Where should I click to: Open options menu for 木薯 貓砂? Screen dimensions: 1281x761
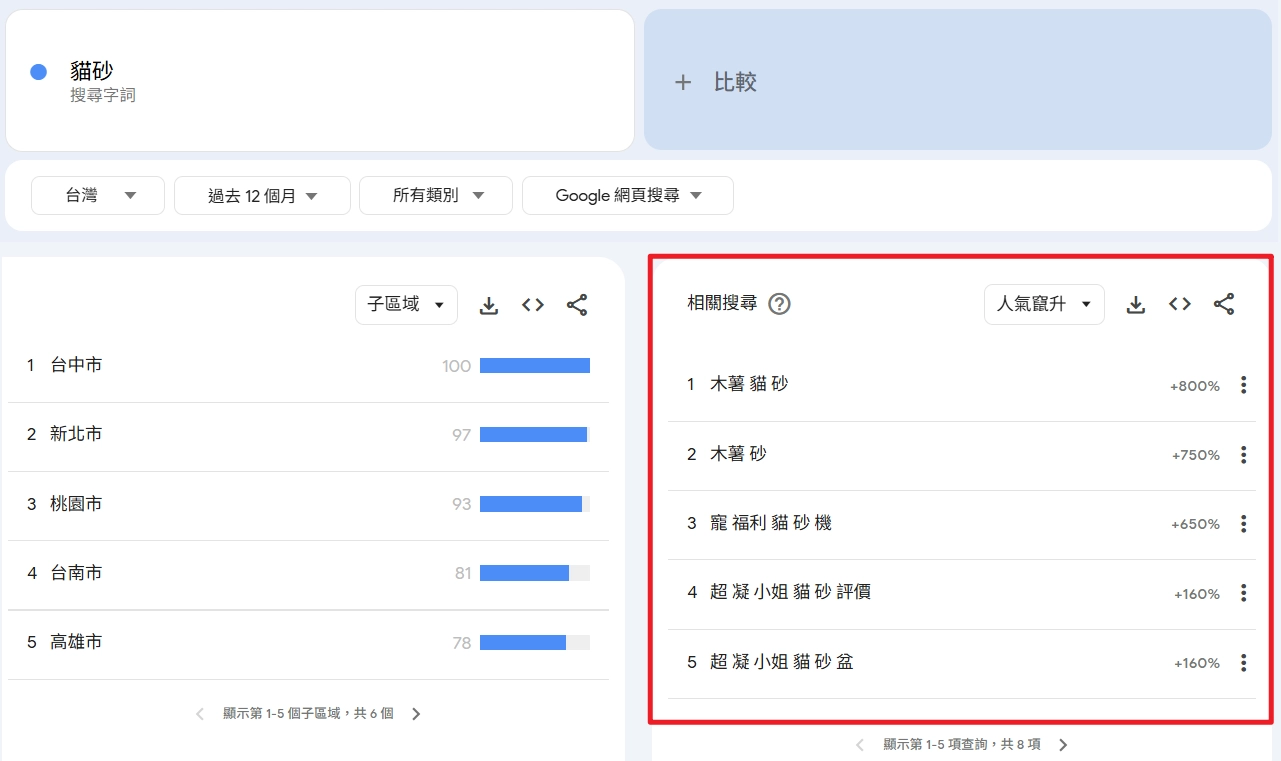[1243, 385]
